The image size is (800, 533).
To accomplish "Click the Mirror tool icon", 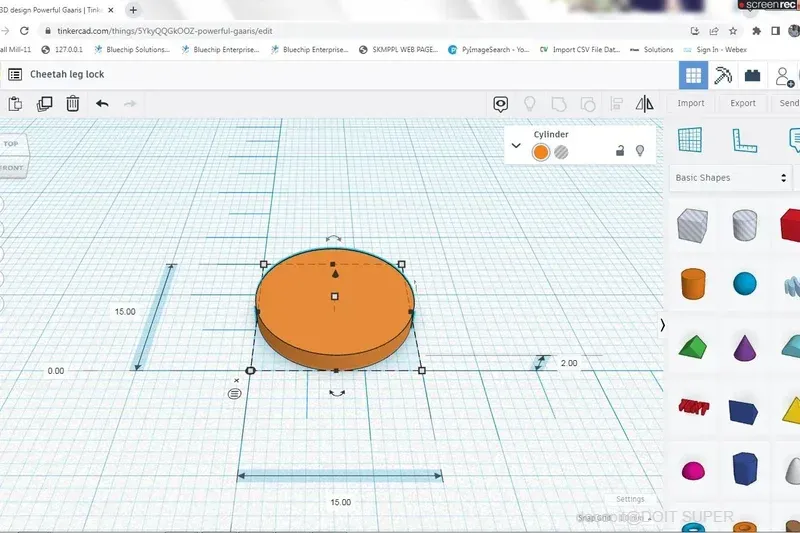I will [644, 104].
